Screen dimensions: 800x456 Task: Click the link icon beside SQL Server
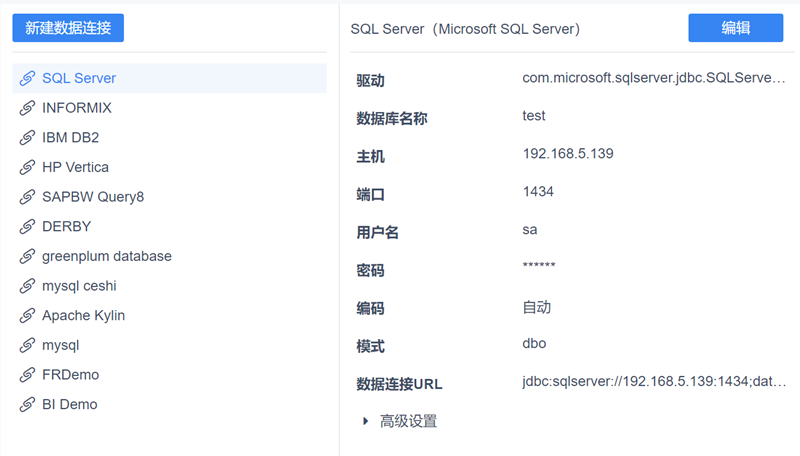(x=27, y=78)
